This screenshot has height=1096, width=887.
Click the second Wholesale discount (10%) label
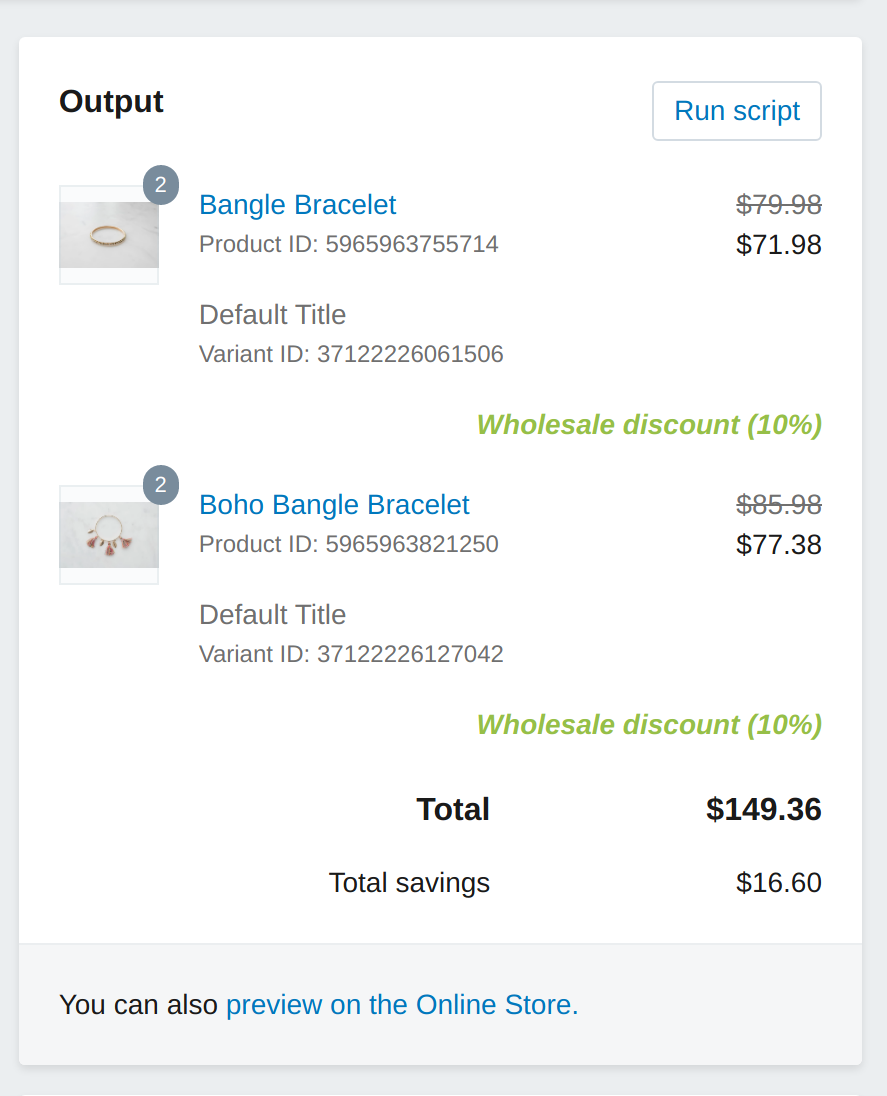pos(649,725)
